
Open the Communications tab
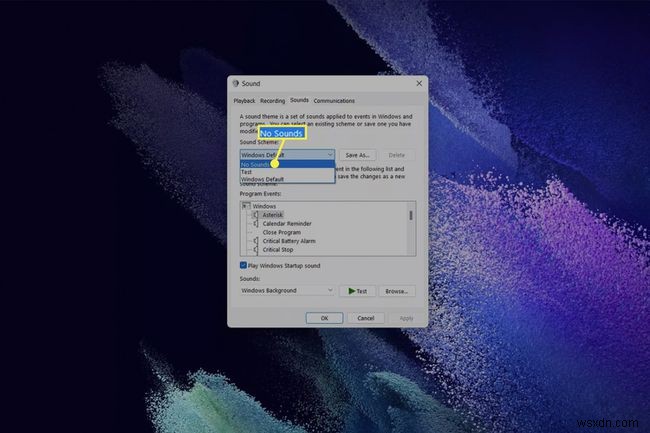coord(334,101)
